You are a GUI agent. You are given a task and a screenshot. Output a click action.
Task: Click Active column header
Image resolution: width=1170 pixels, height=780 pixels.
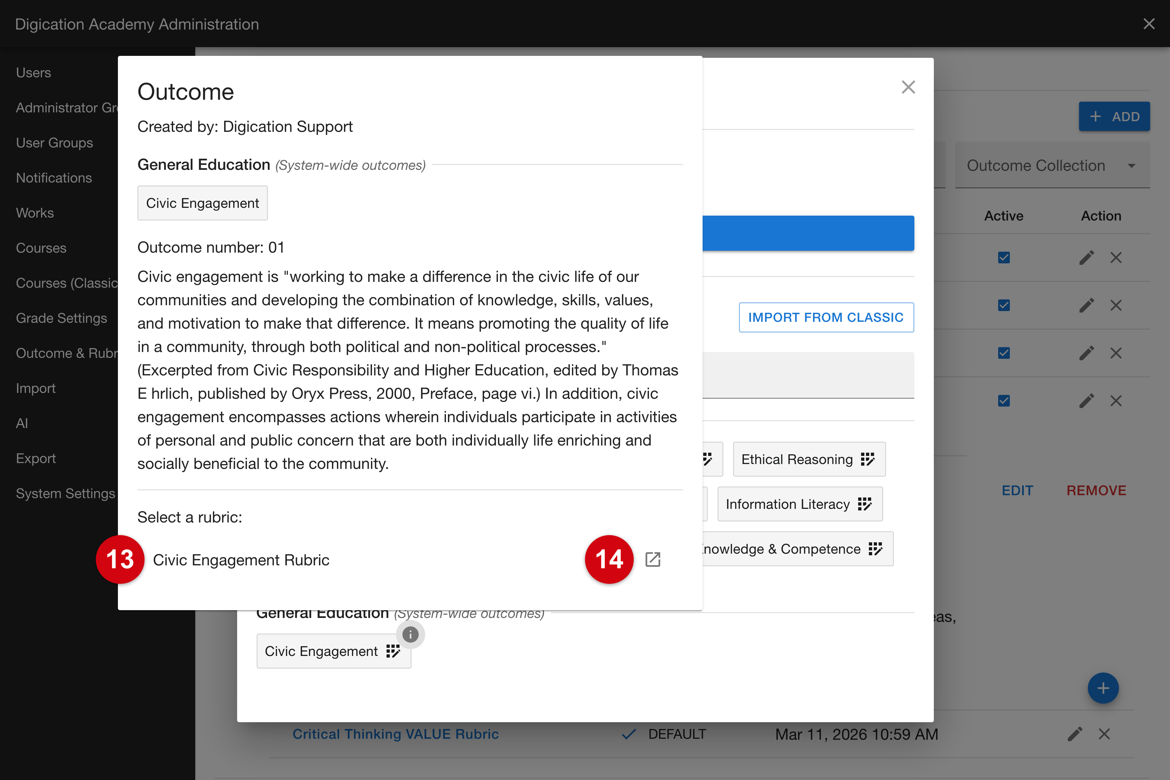click(x=1004, y=216)
